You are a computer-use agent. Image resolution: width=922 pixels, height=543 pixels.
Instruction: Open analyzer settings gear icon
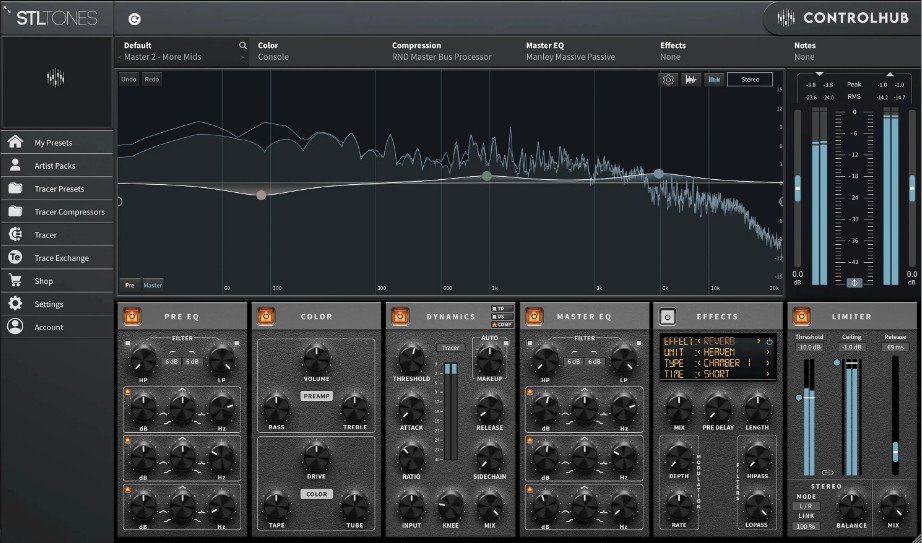[667, 79]
